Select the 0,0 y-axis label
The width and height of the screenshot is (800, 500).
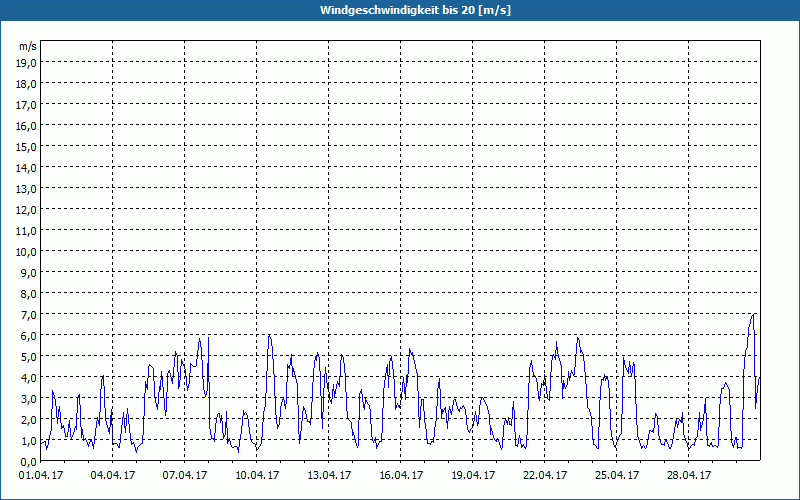tap(29, 462)
